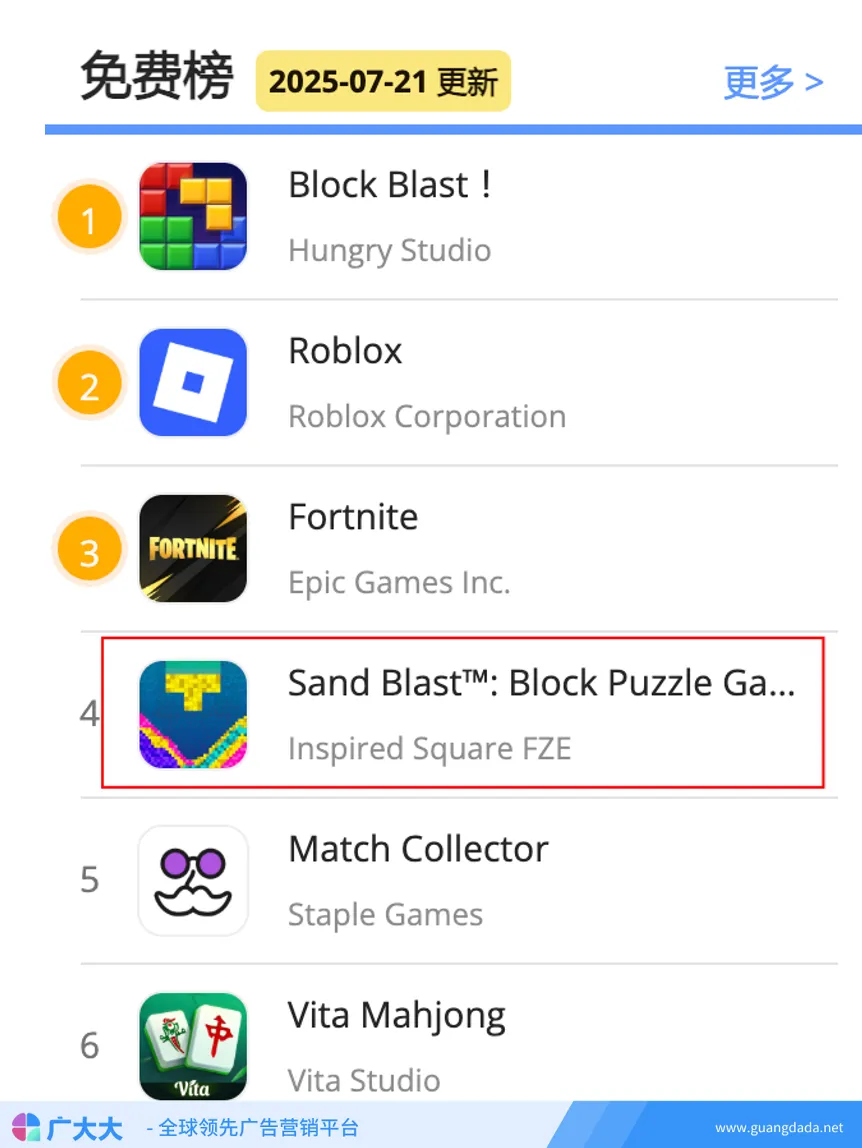Click the Epic Games Inc. developer name
Viewport: 862px width, 1148px height.
point(399,583)
